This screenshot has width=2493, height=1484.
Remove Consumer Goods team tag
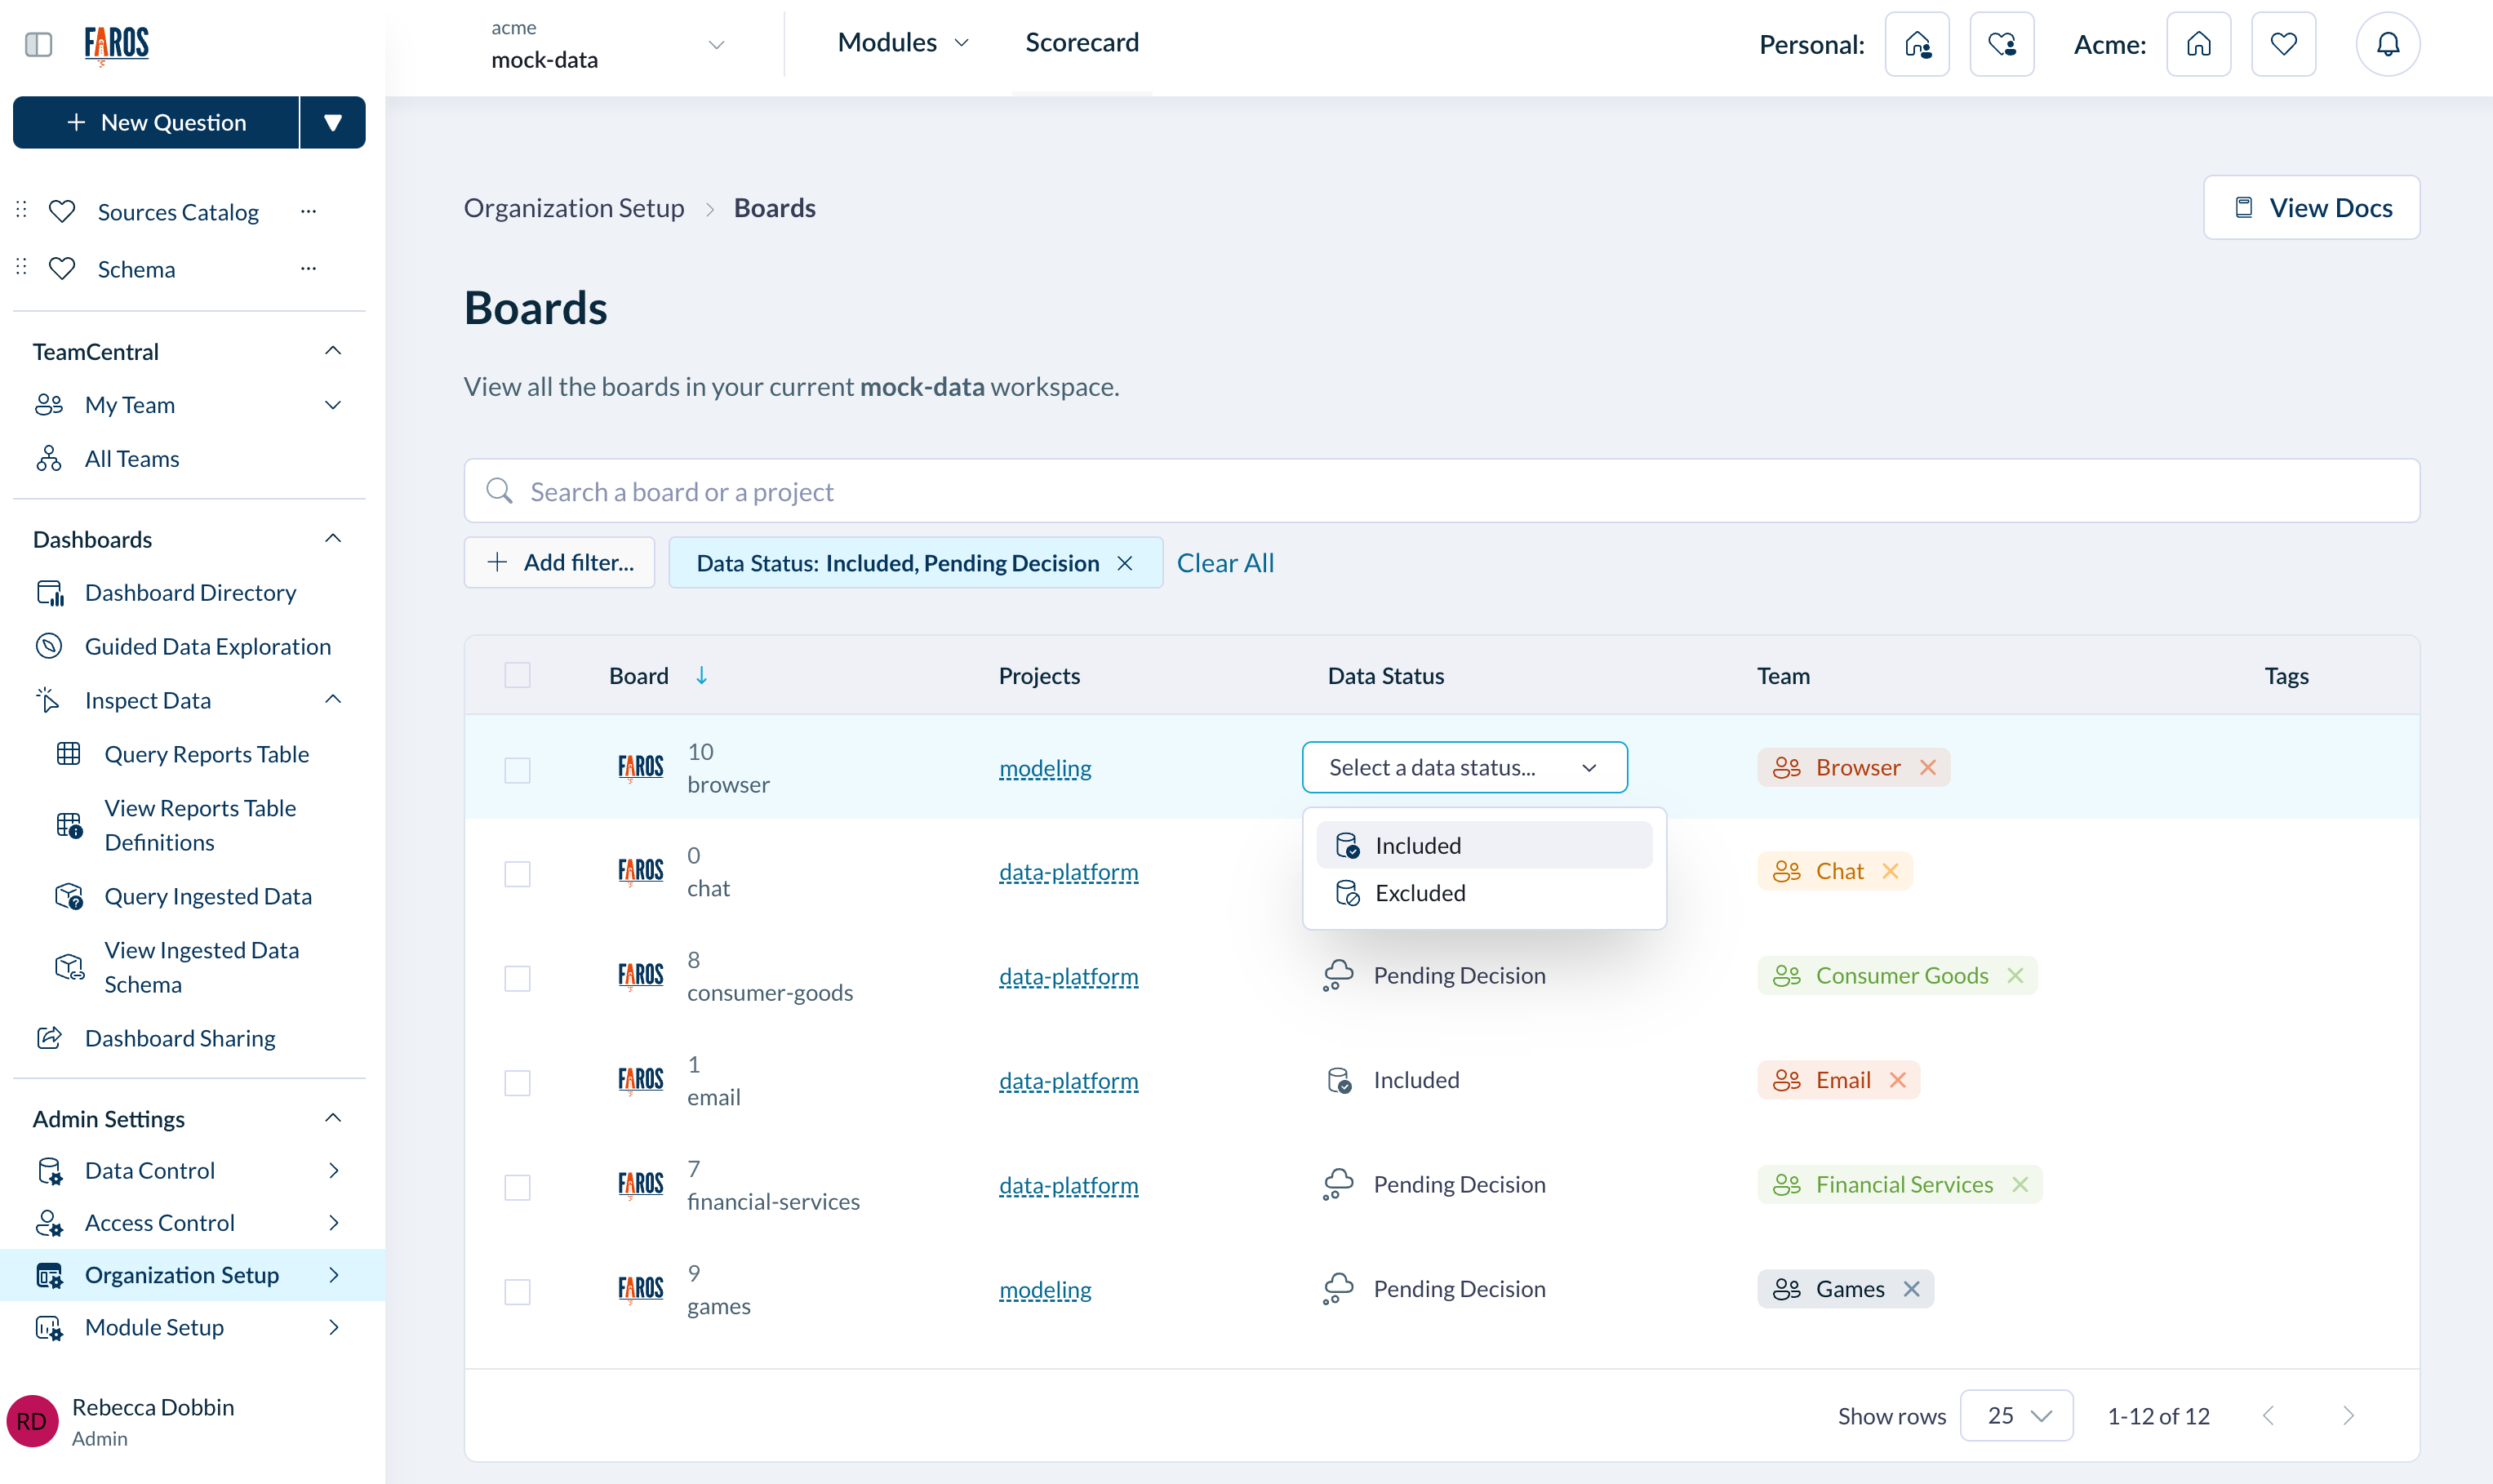pyautogui.click(x=2015, y=975)
